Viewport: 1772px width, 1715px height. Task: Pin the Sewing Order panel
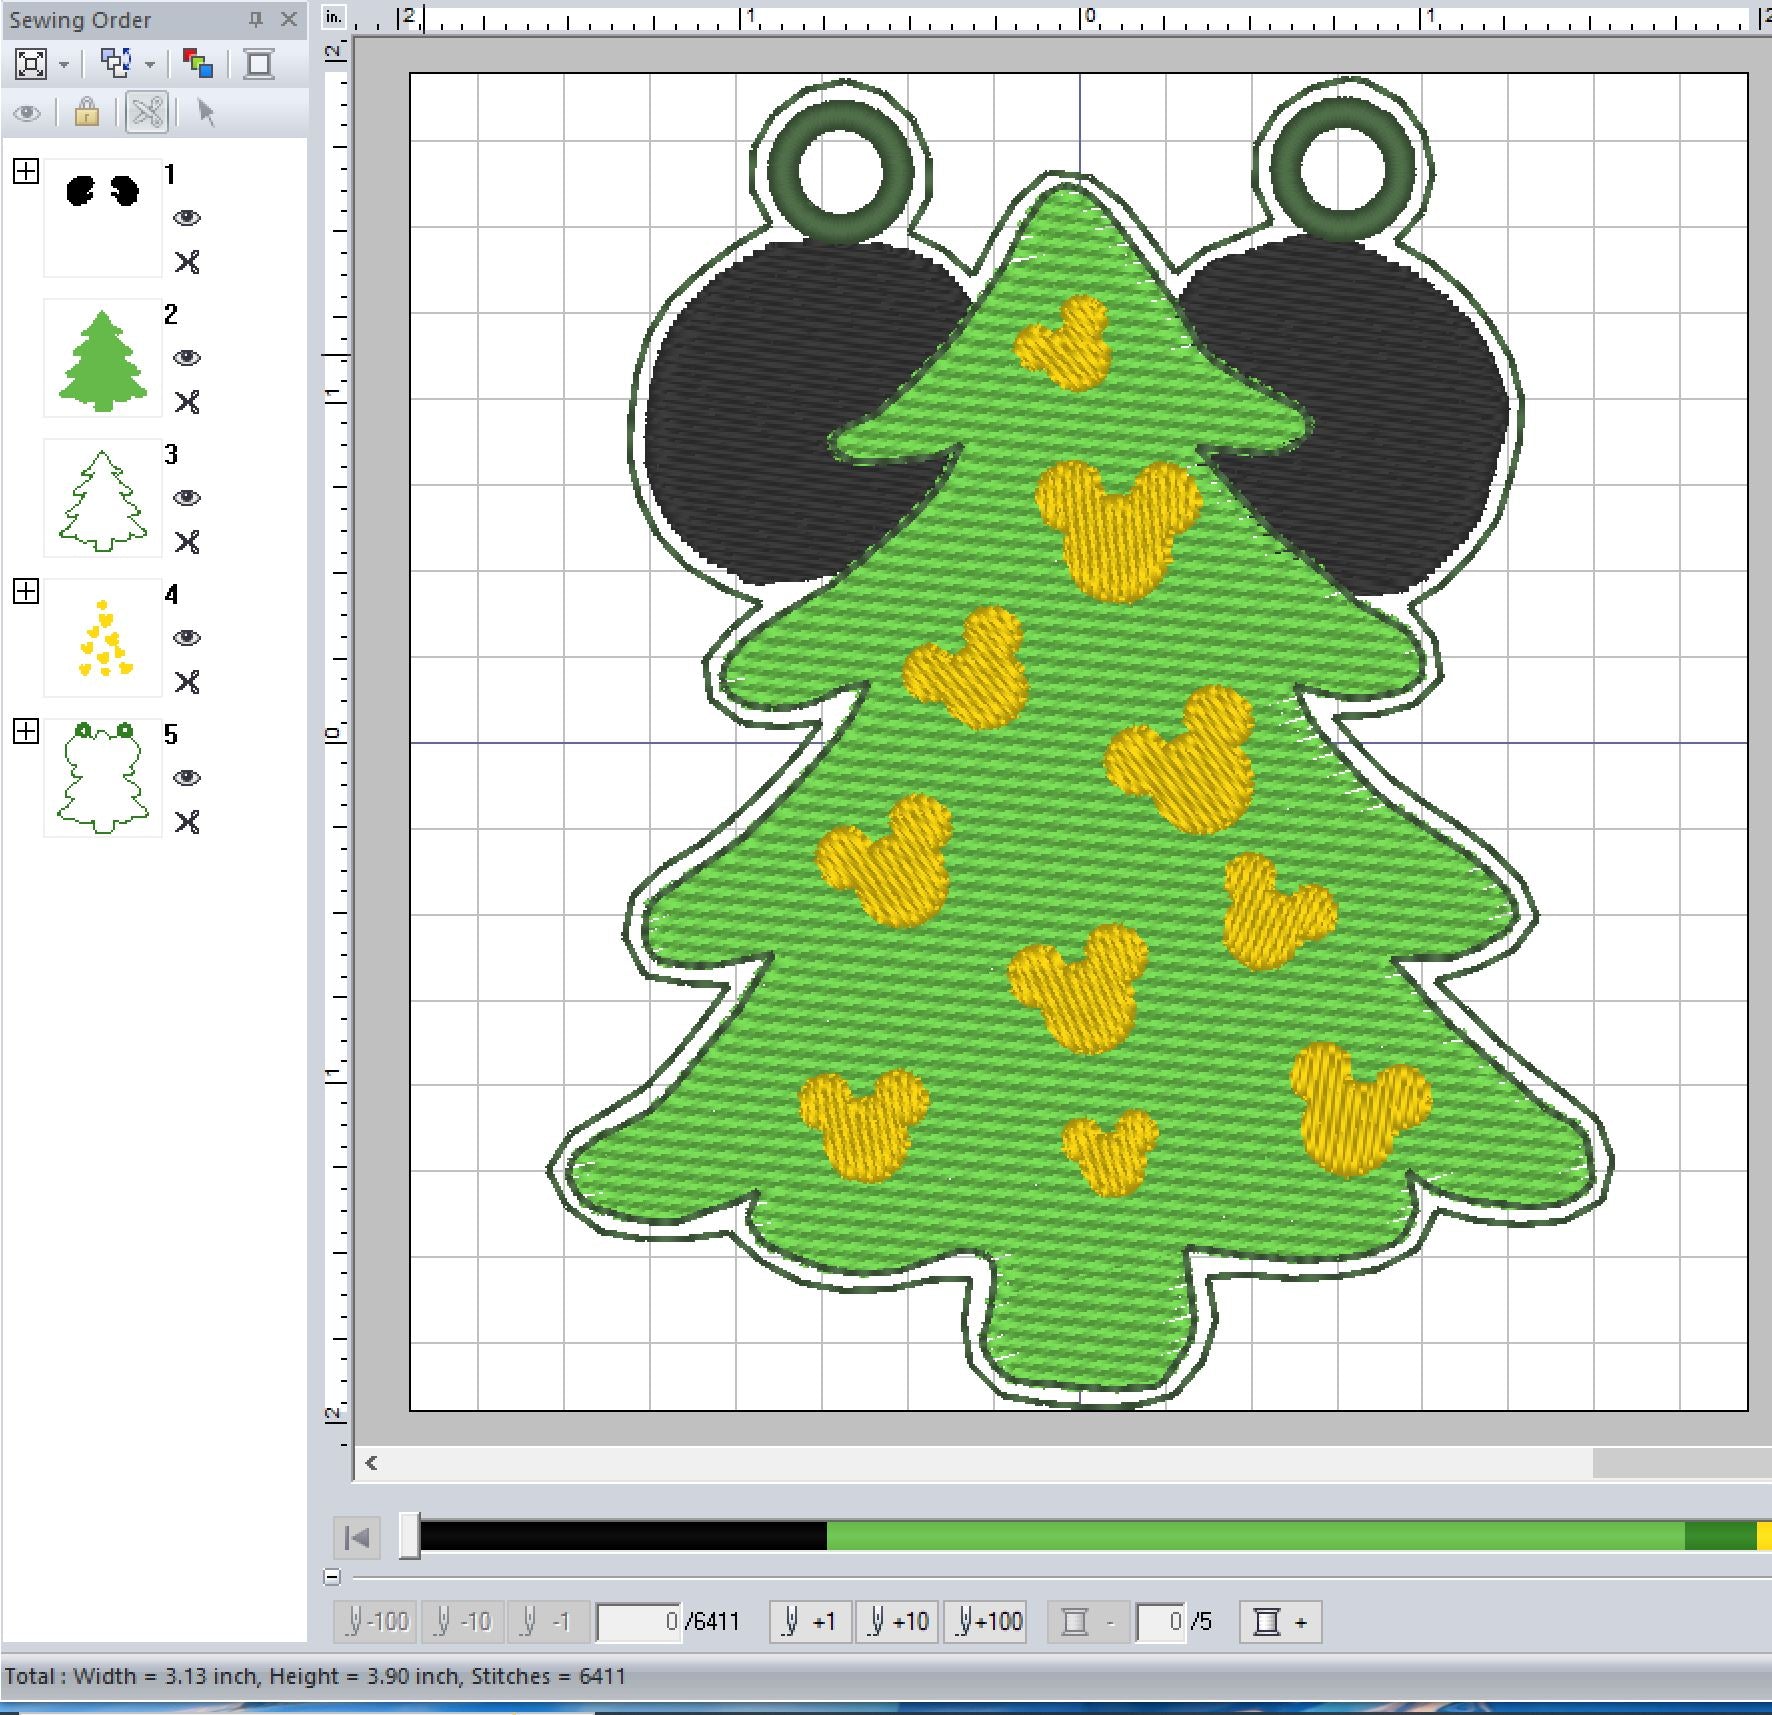click(256, 19)
